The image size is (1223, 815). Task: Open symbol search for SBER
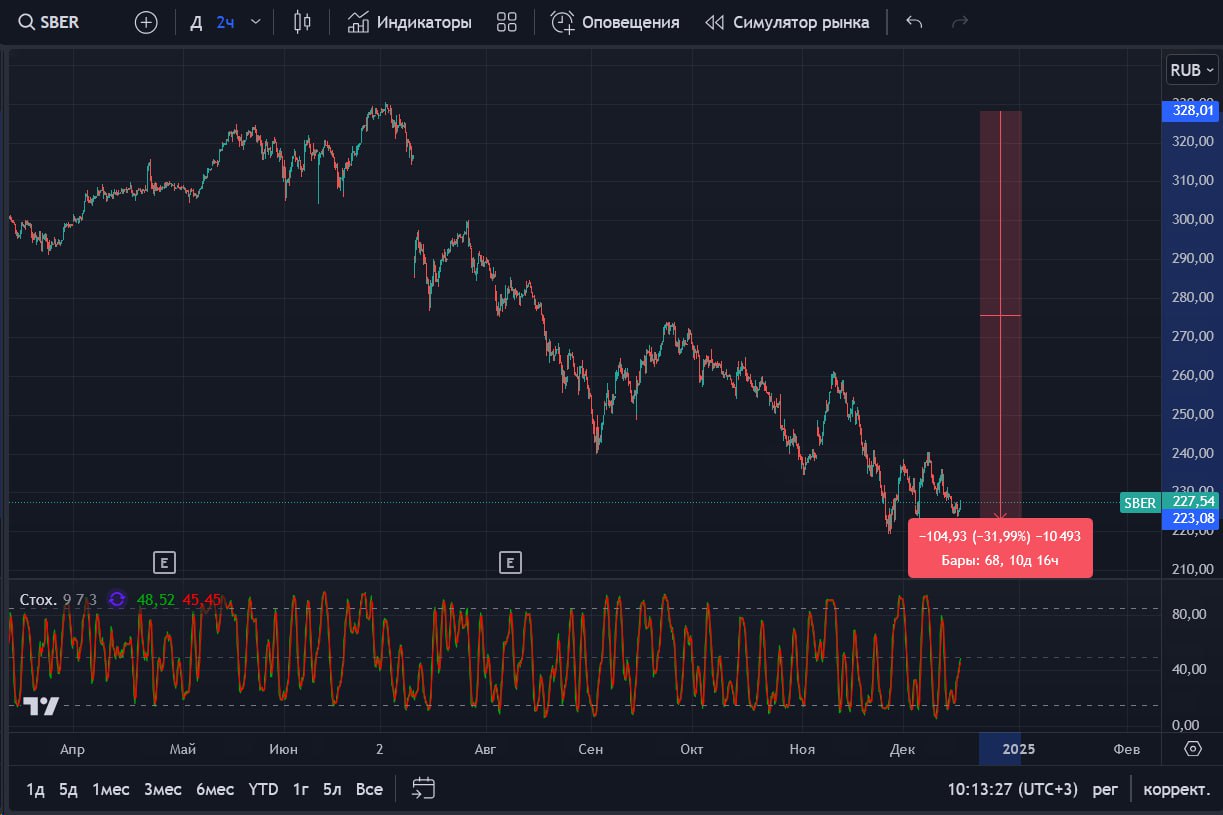pos(49,22)
